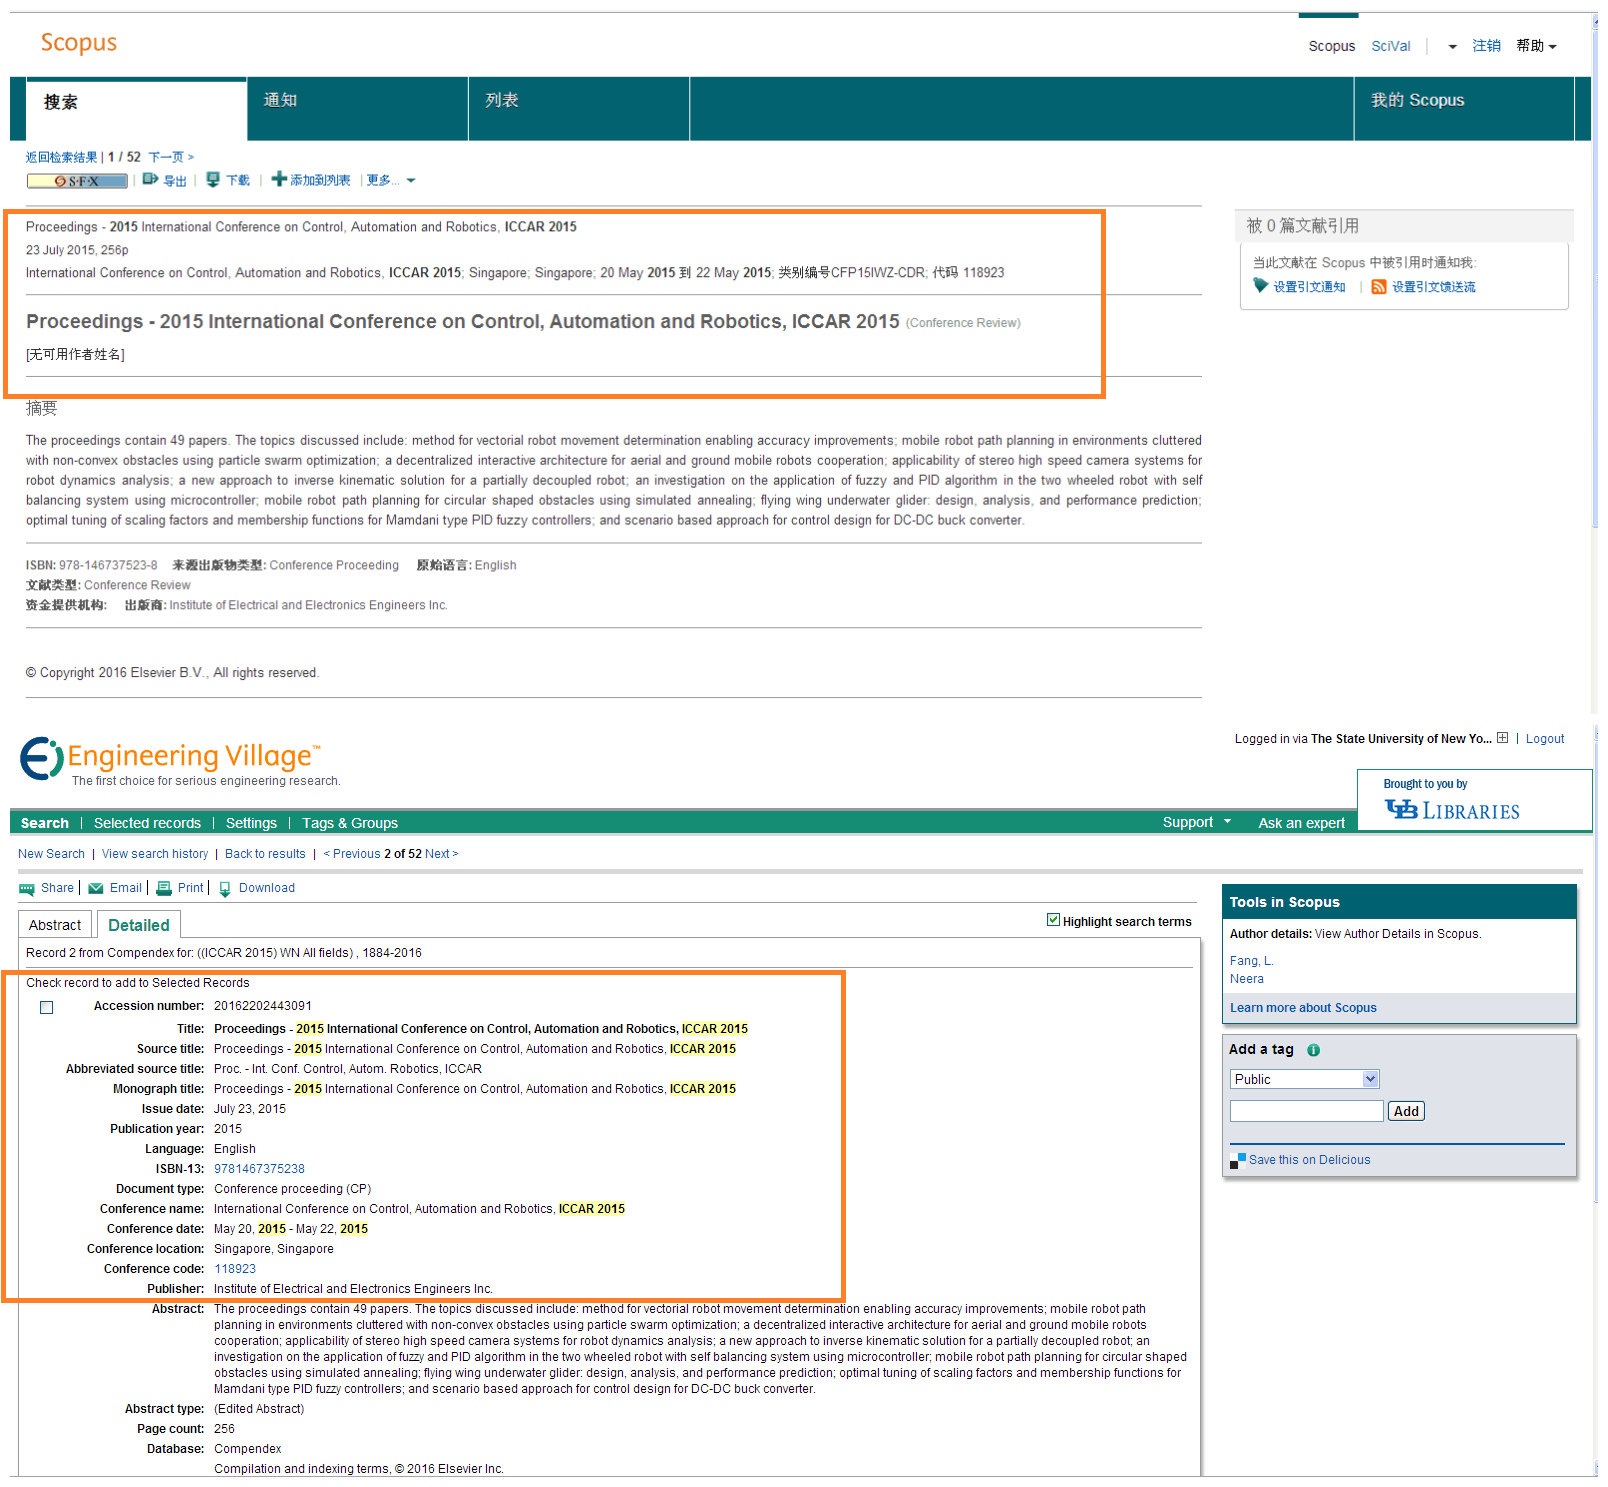The width and height of the screenshot is (1608, 1487).
Task: Click Learn more about Scopus
Action: pyautogui.click(x=1303, y=1008)
